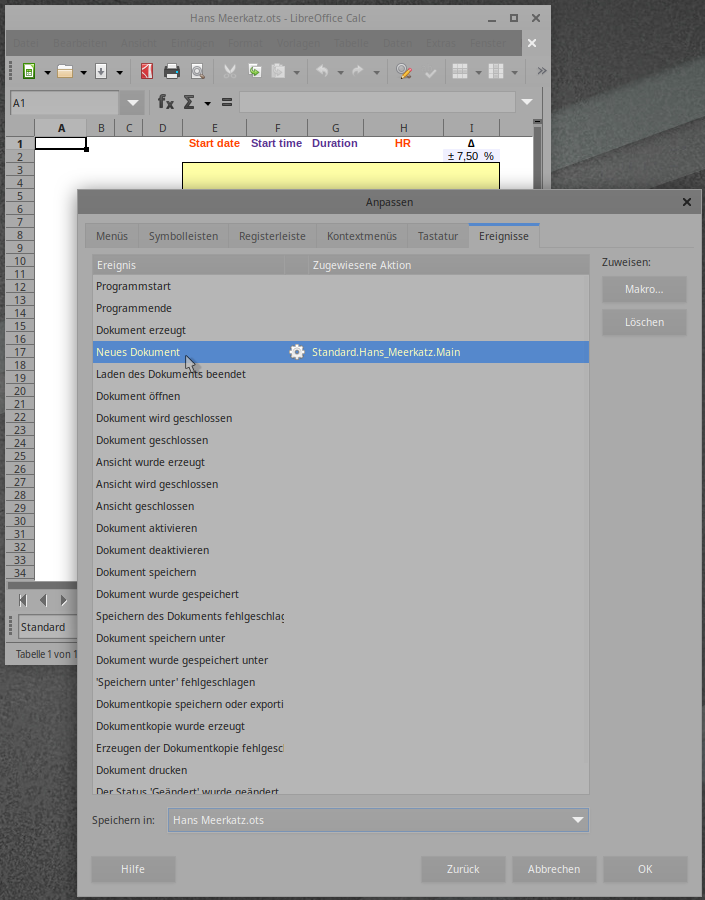Expand toolbar overflow double-chevron
Viewport: 705px width, 900px height.
click(541, 71)
